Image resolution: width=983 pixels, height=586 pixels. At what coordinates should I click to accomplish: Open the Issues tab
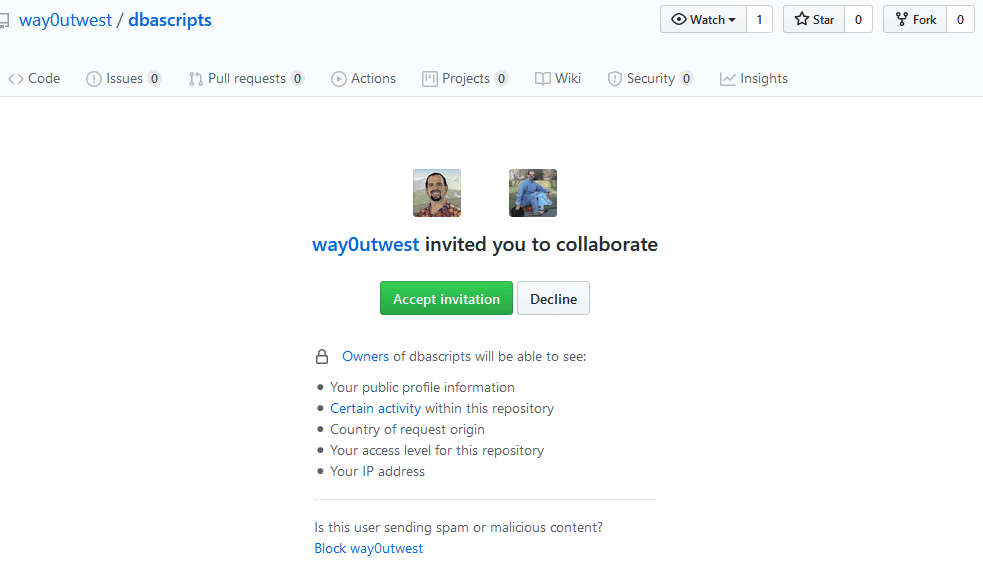tap(124, 78)
